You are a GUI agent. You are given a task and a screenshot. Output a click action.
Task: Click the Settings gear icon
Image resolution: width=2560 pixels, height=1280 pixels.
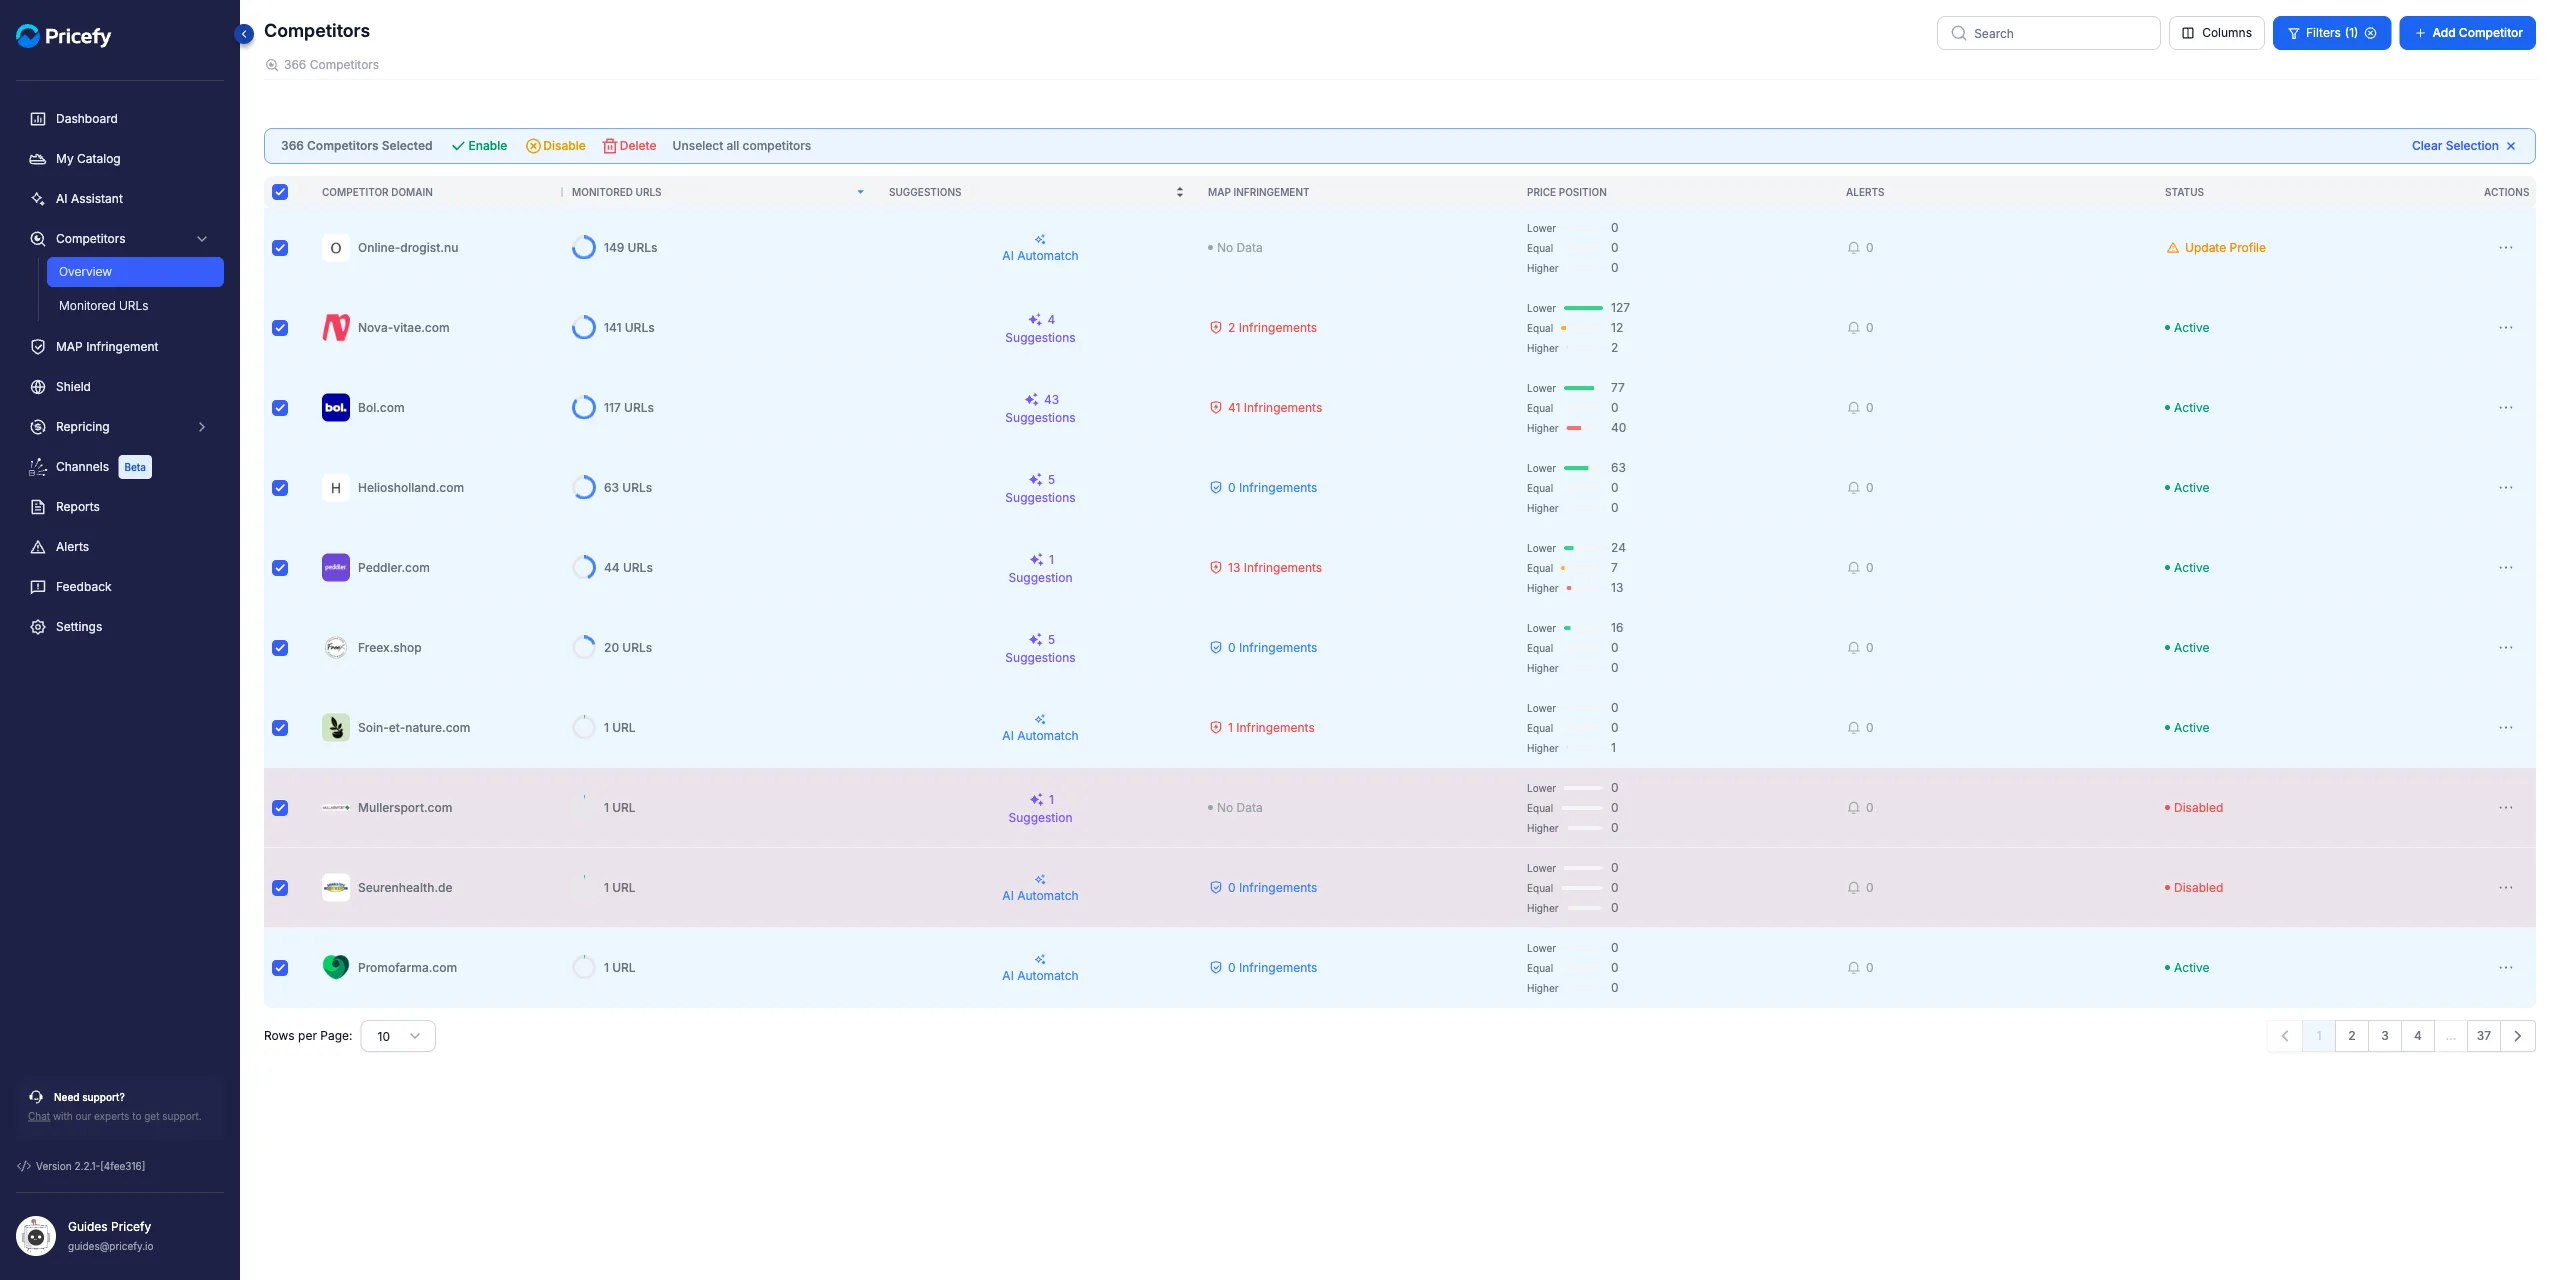(x=38, y=627)
